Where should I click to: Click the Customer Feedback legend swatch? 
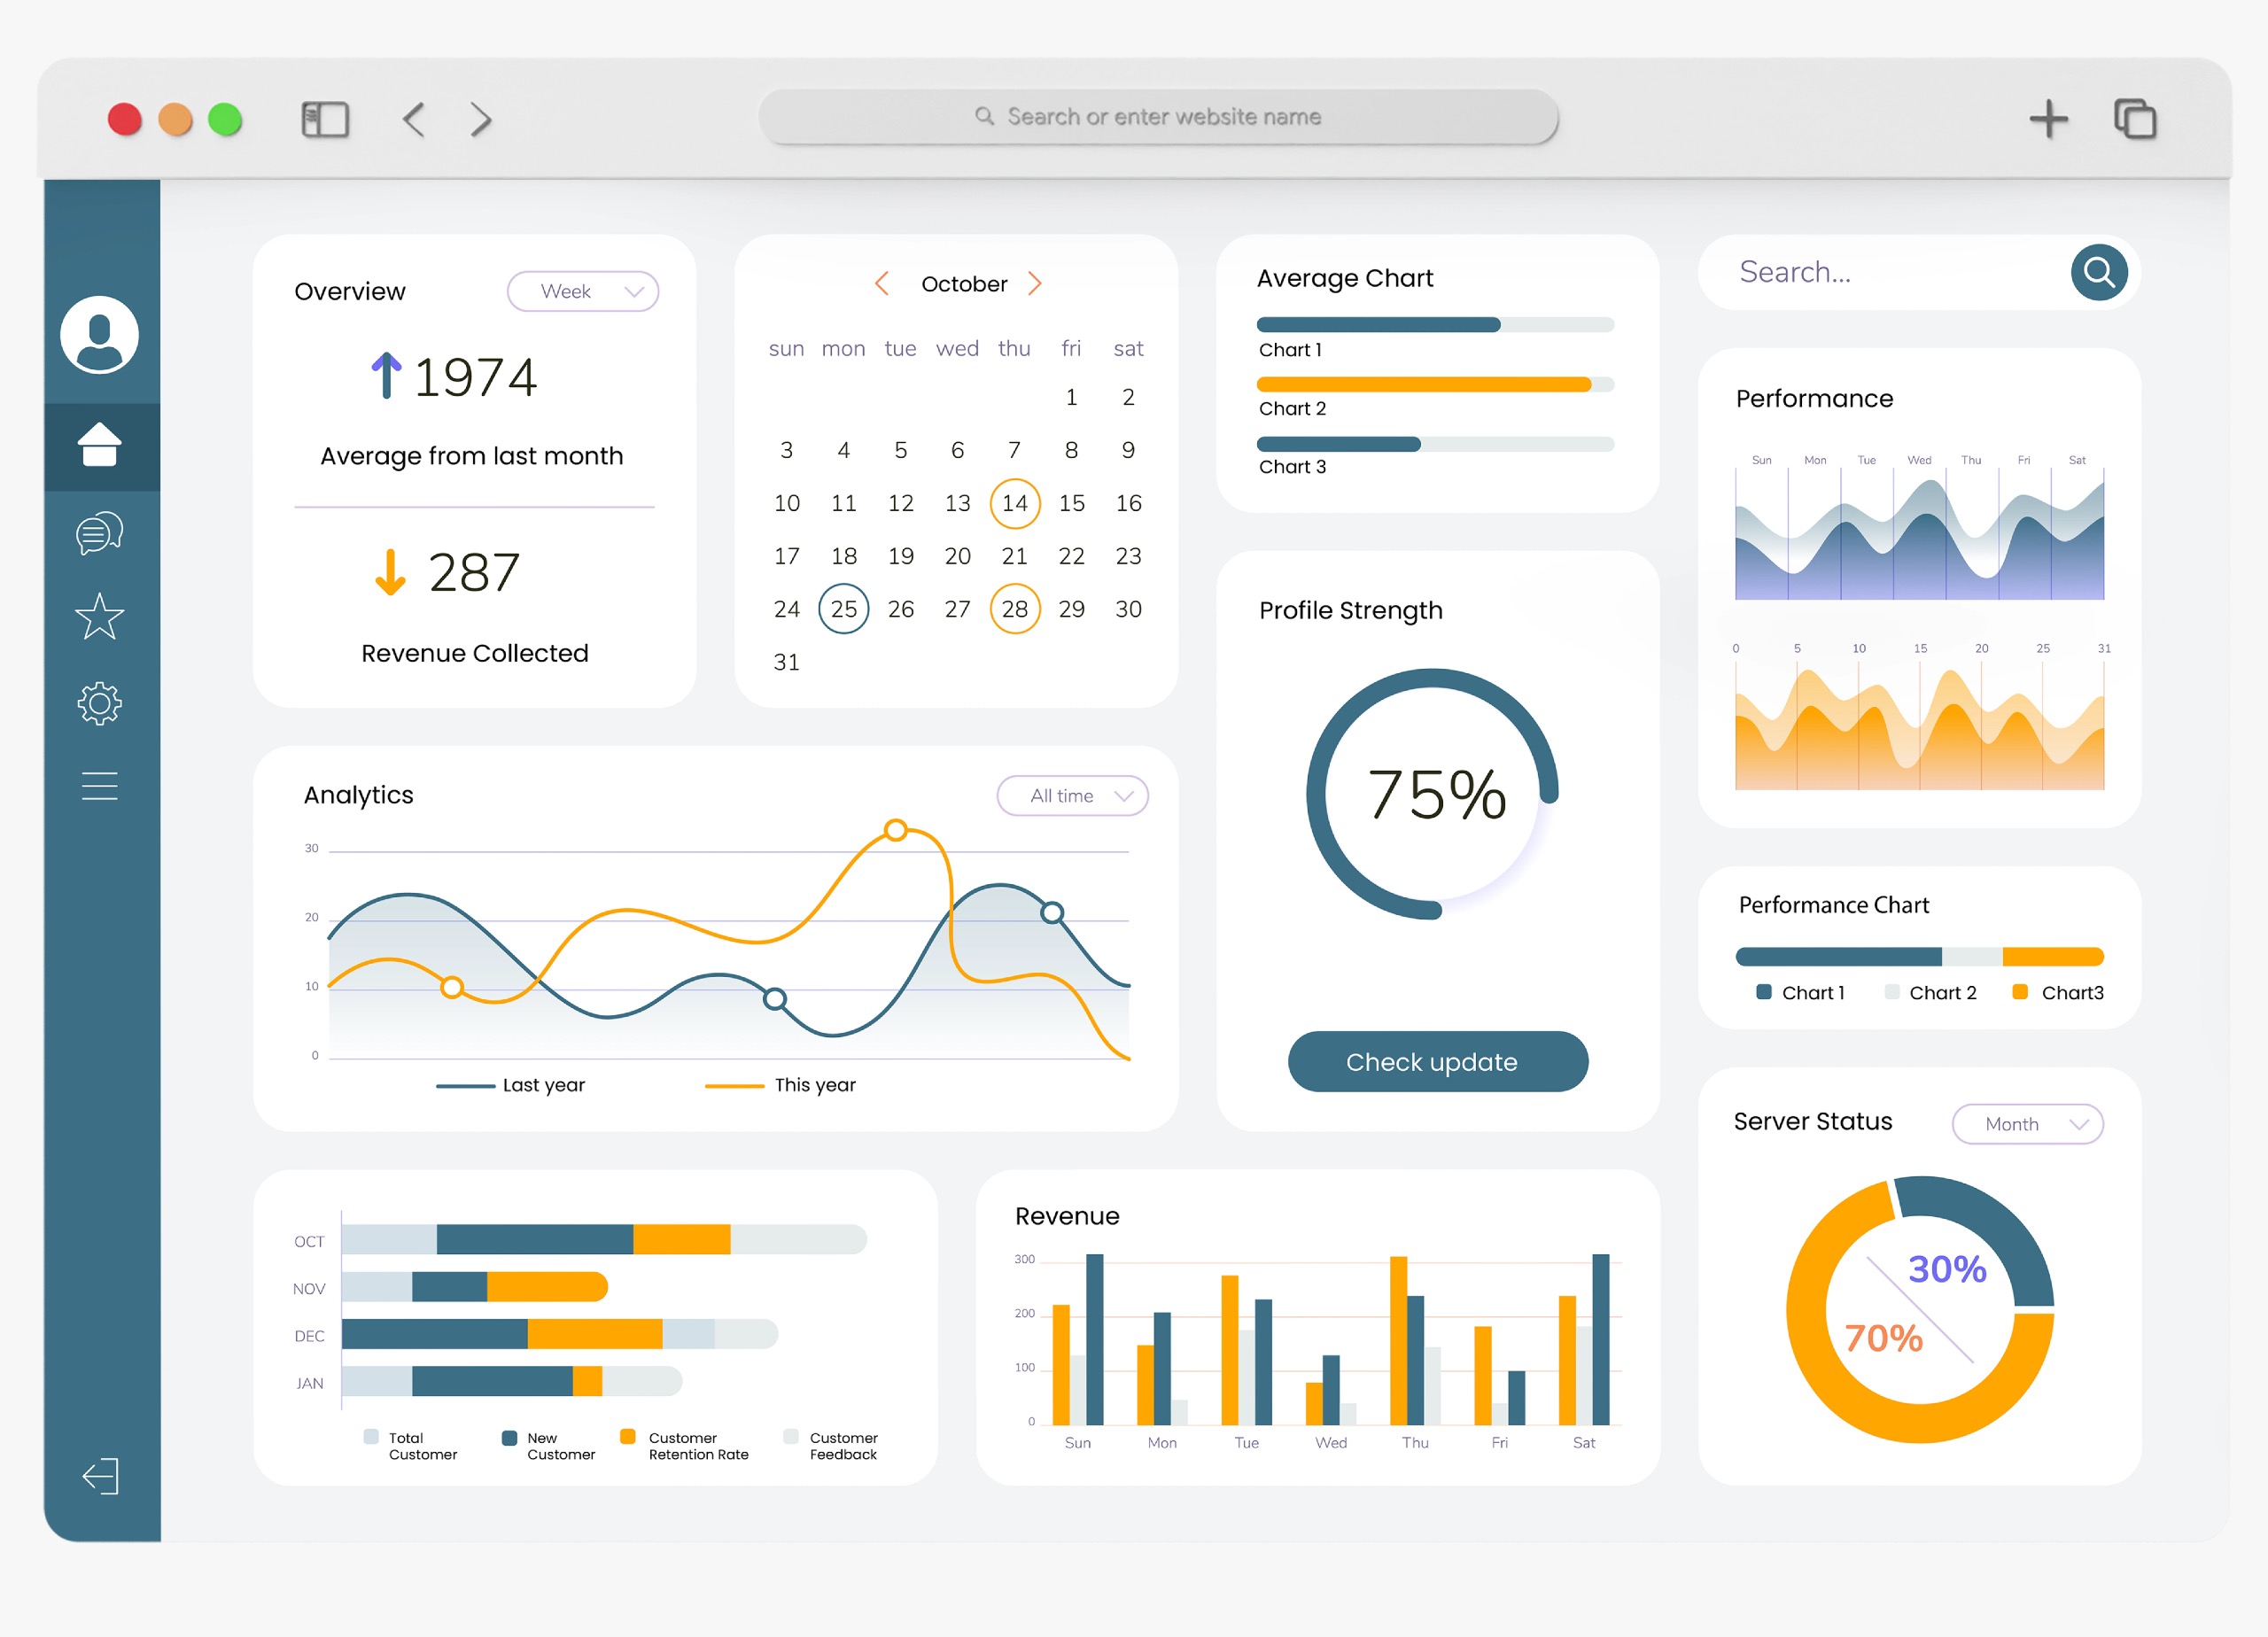coord(791,1437)
